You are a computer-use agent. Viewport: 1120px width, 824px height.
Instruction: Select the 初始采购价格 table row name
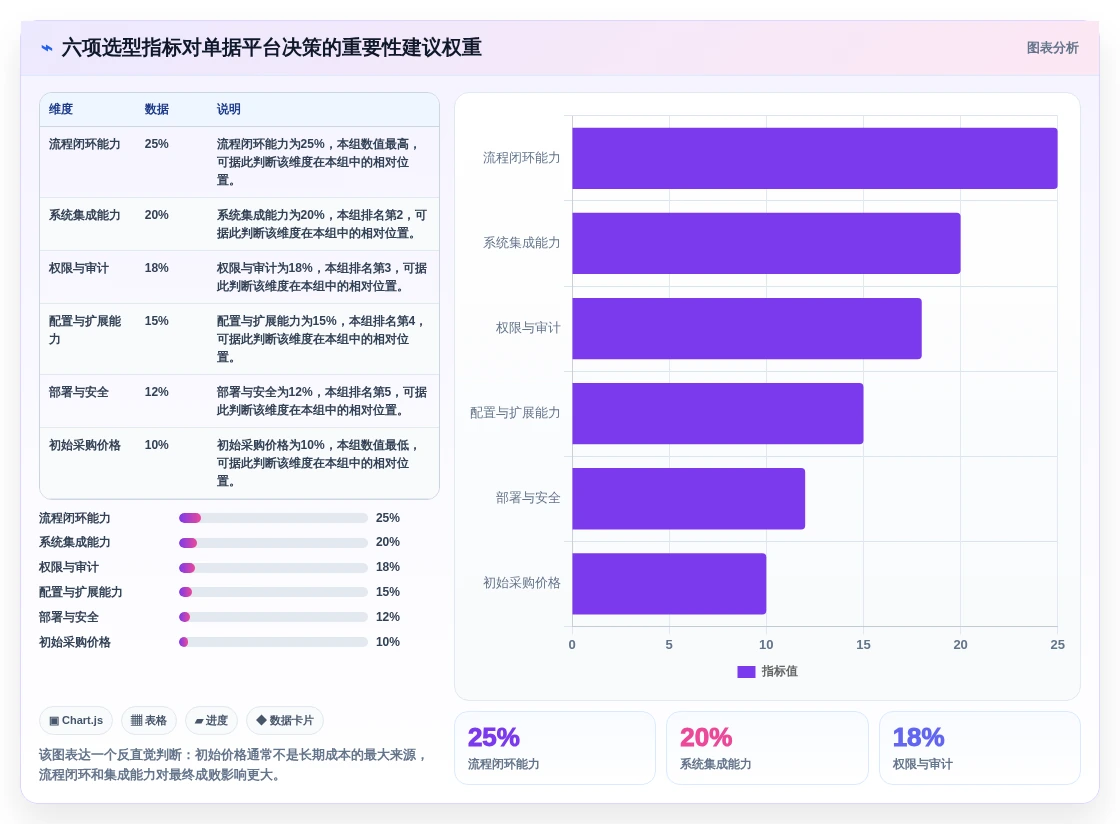84,446
